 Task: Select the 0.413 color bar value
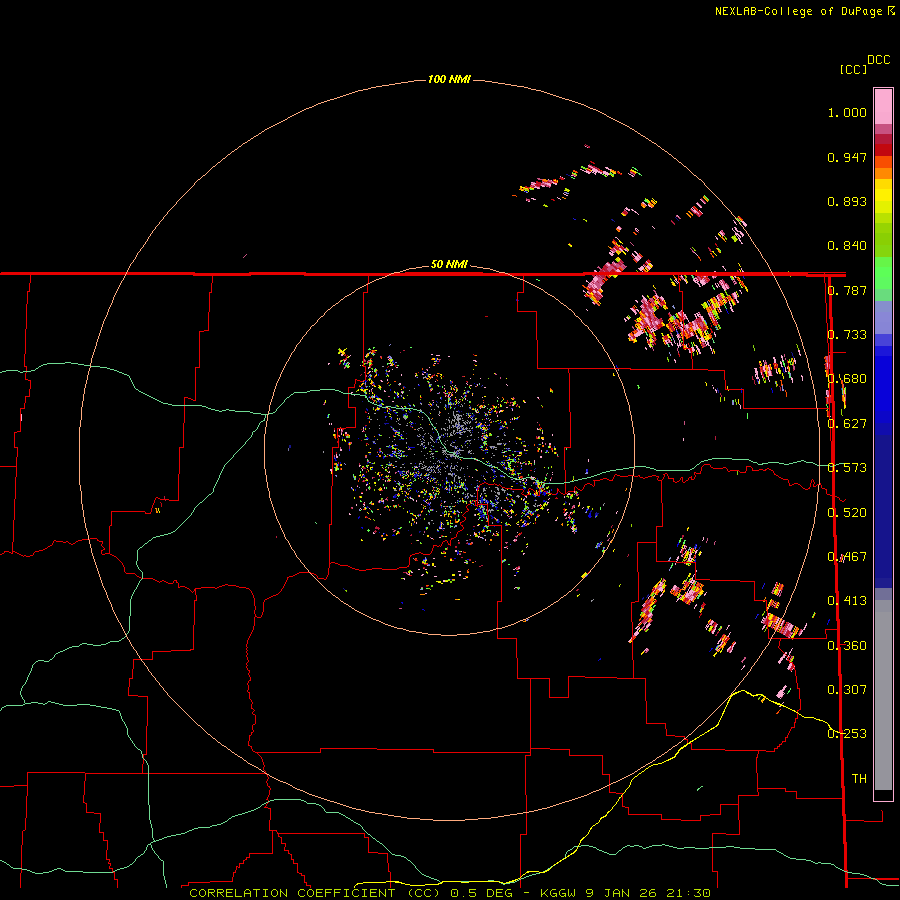[847, 601]
